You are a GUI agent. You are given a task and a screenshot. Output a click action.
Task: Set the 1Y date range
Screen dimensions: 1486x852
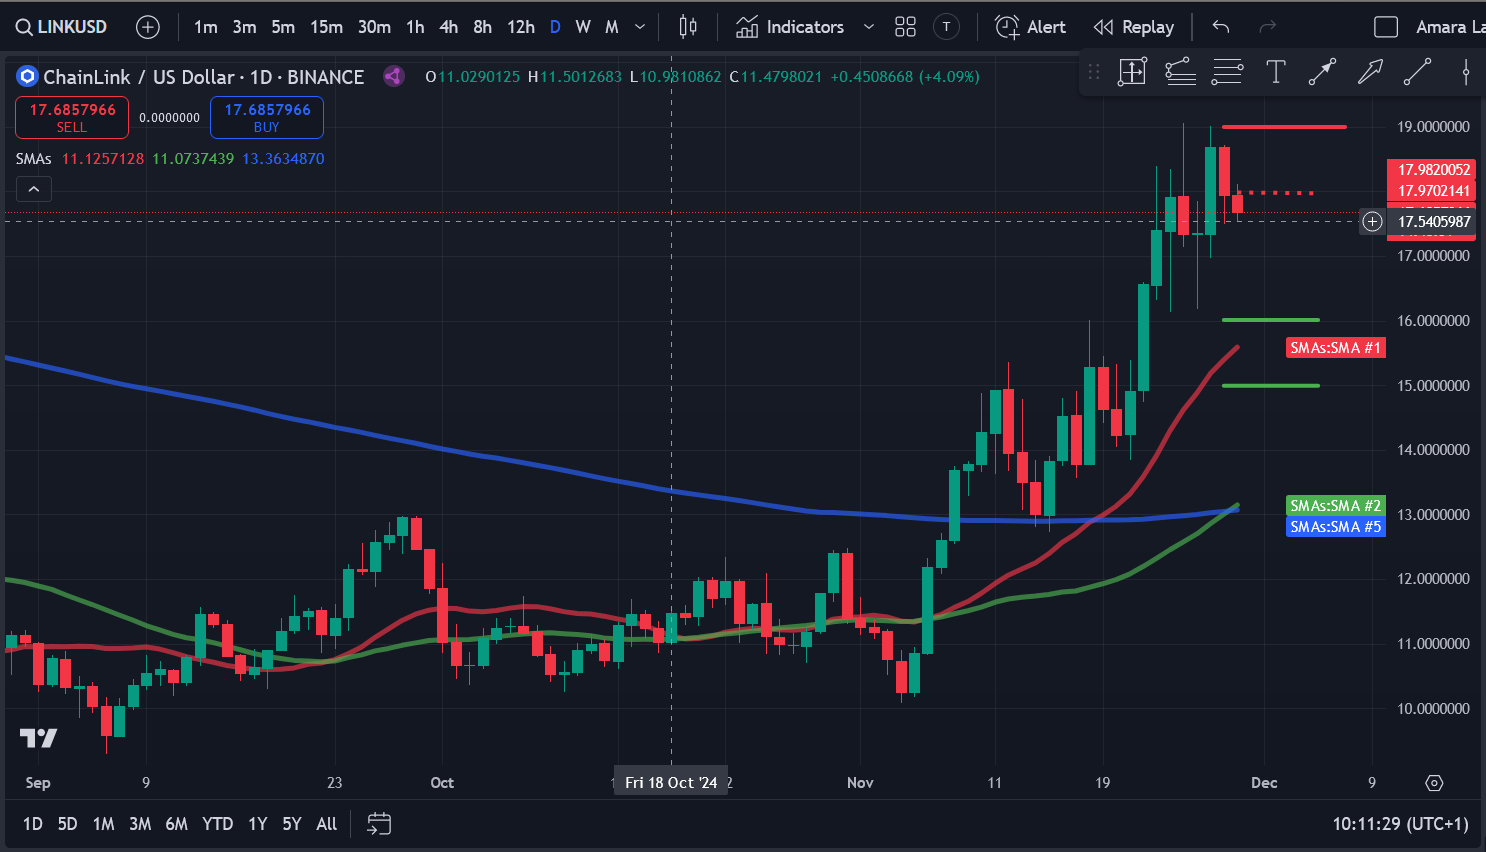(x=257, y=824)
